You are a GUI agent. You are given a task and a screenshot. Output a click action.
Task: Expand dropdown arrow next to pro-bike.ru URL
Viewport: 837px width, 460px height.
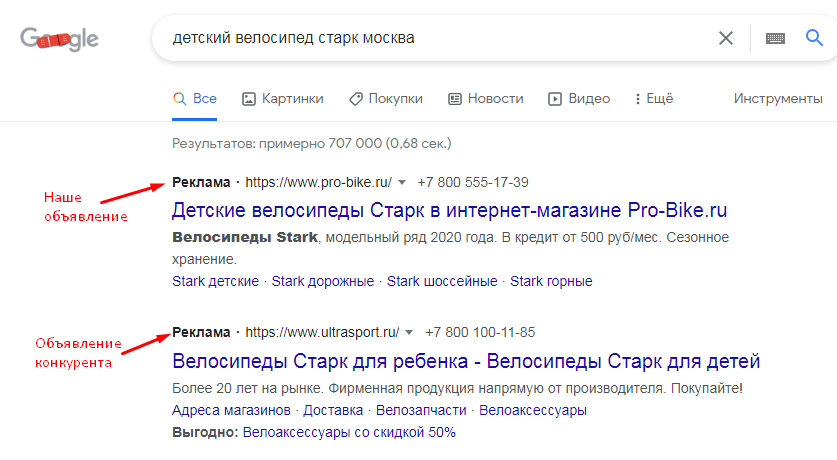[x=402, y=183]
